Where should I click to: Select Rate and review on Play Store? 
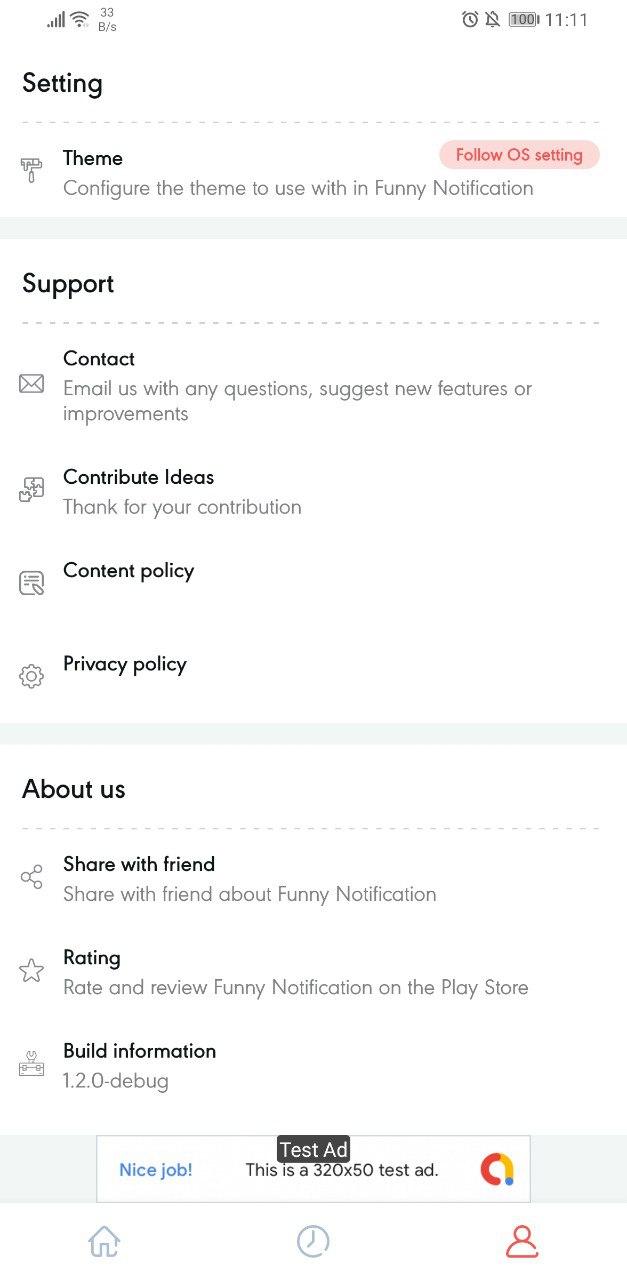[x=313, y=972]
